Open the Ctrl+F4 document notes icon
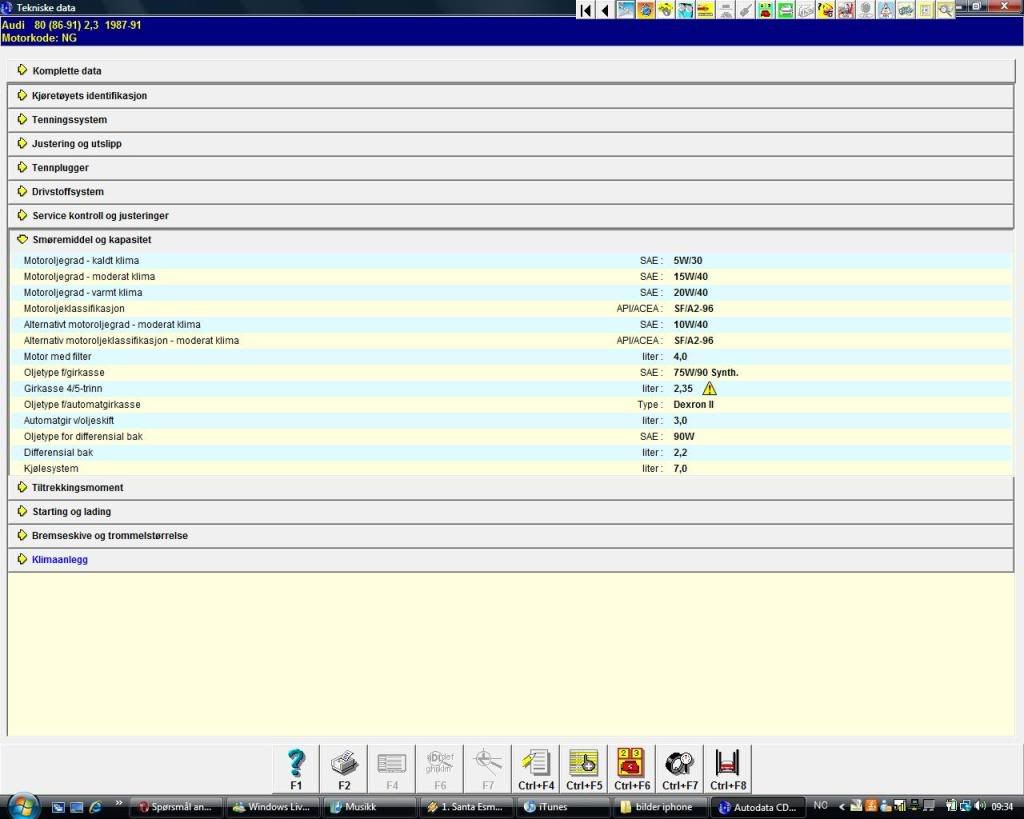Viewport: 1024px width, 819px height. click(536, 768)
